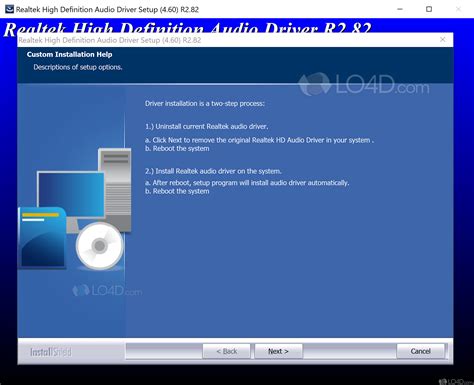The width and height of the screenshot is (474, 385).
Task: Click the large LO4D.com watermark logo
Action: pos(364,85)
